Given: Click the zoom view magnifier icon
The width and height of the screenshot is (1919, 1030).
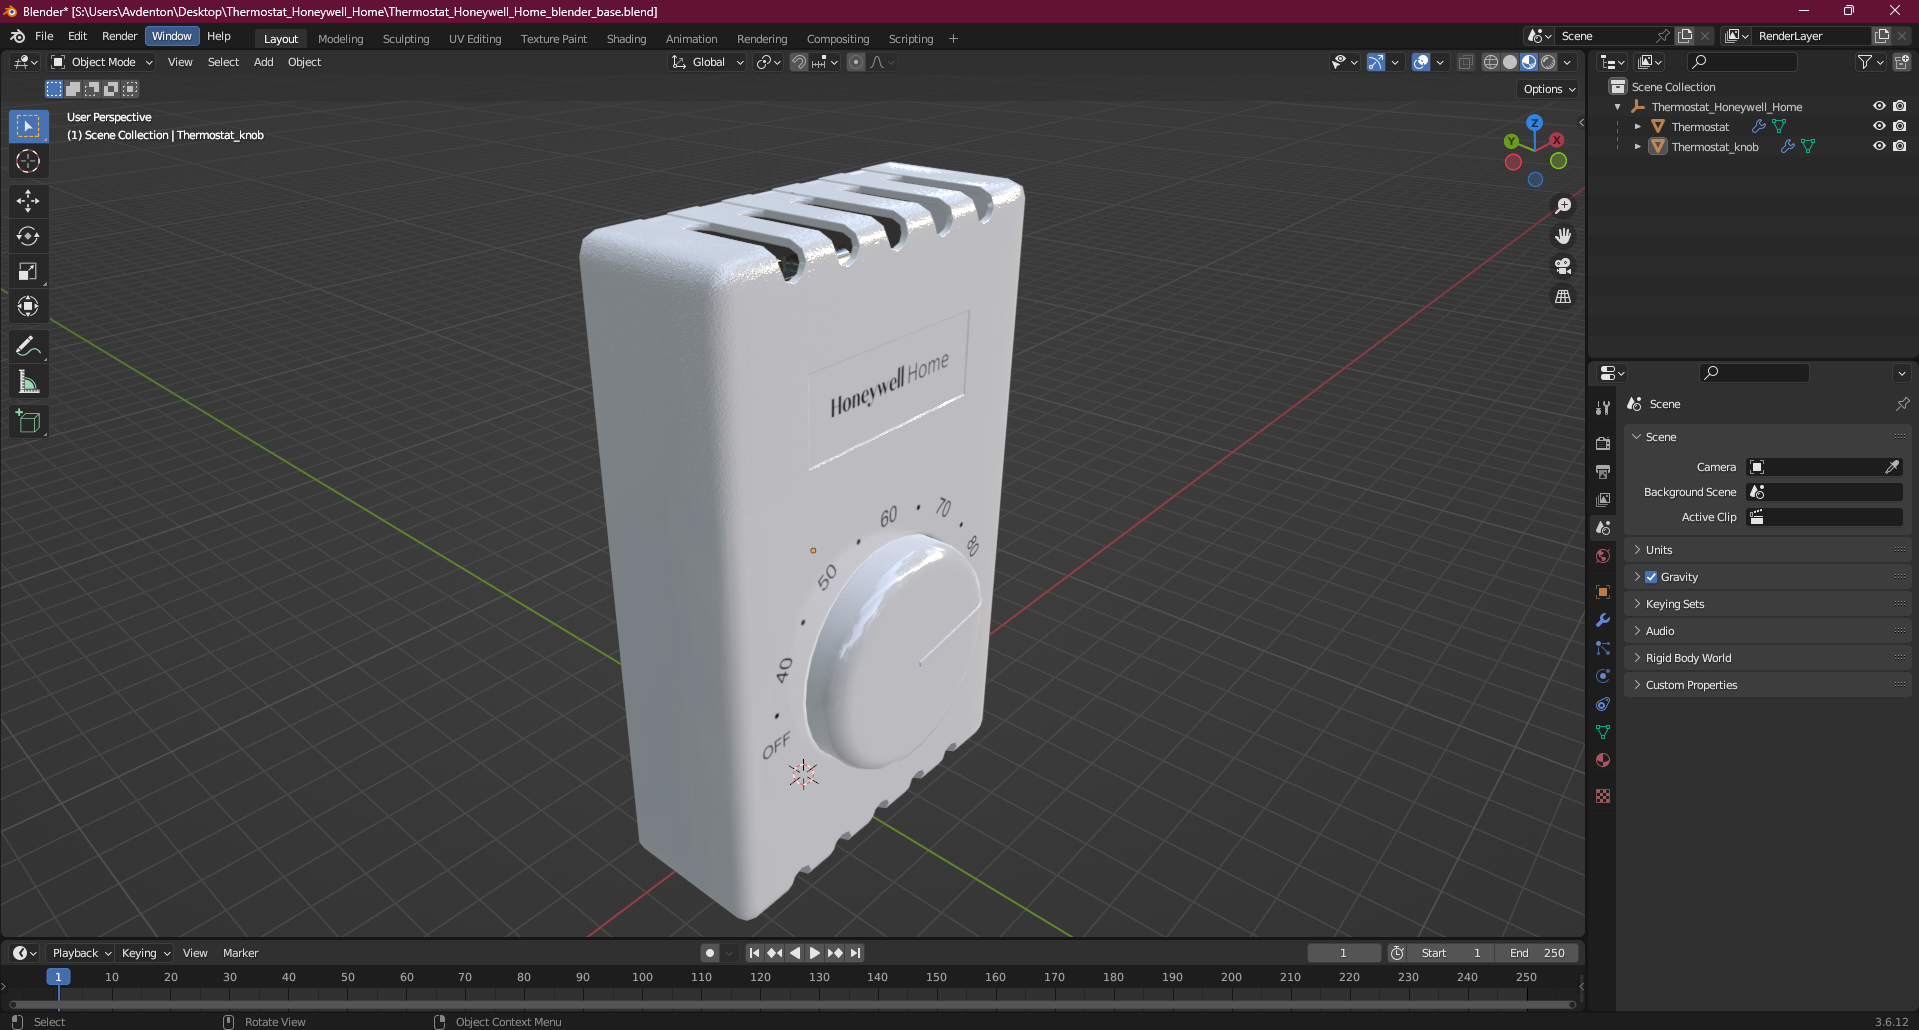Looking at the screenshot, I should tap(1562, 206).
